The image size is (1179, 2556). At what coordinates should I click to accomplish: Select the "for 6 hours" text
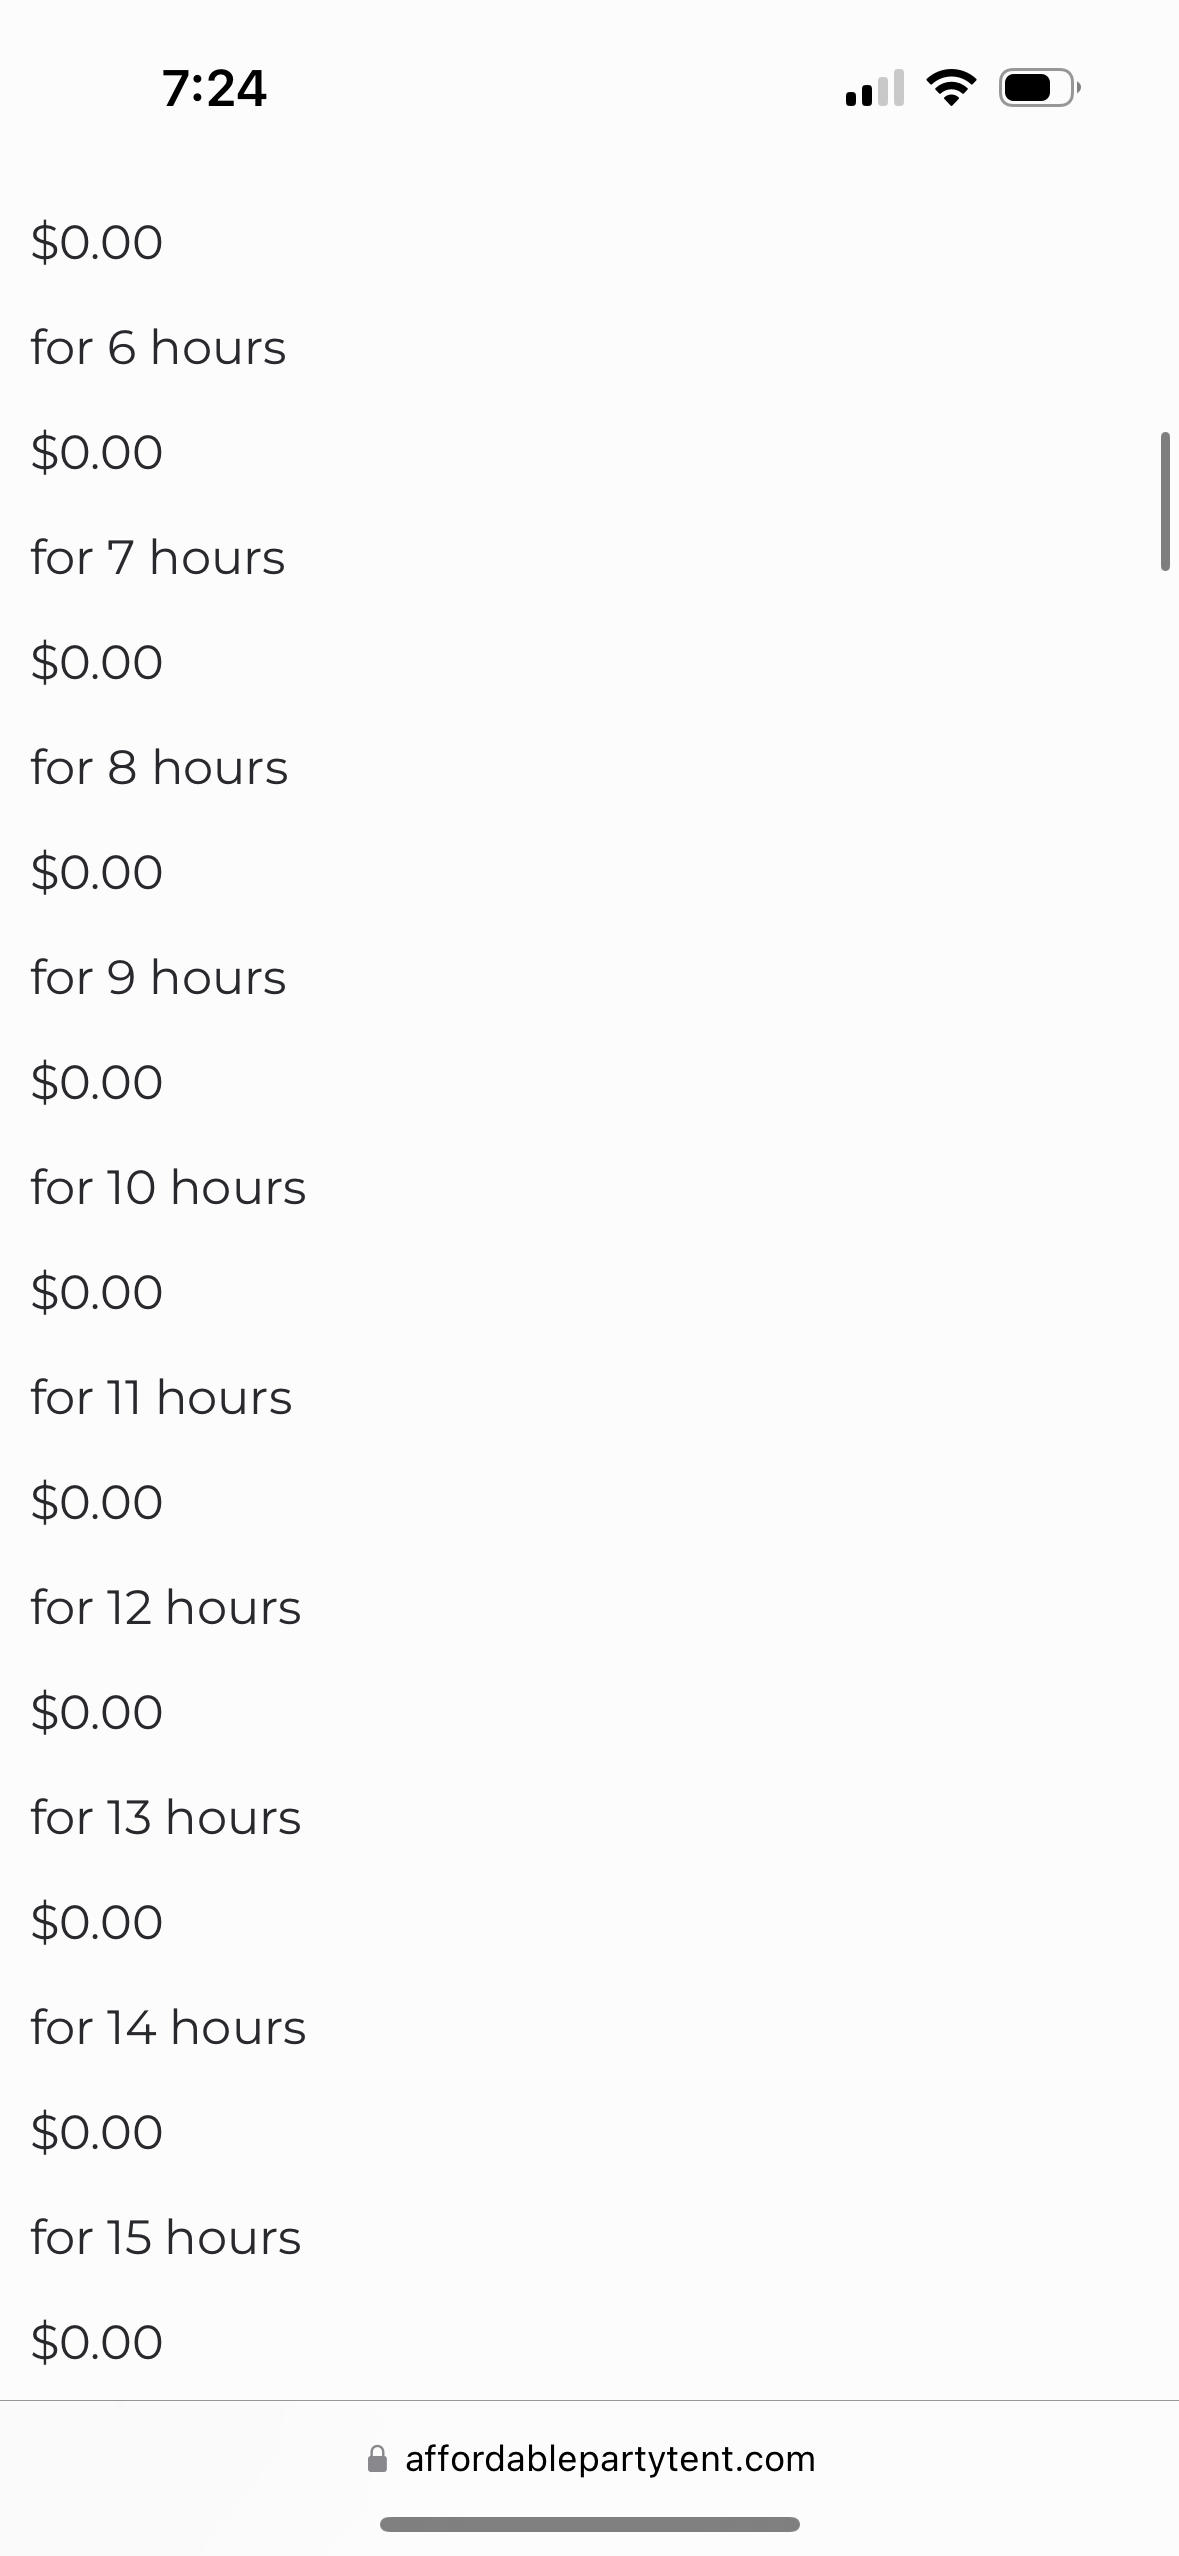(158, 348)
